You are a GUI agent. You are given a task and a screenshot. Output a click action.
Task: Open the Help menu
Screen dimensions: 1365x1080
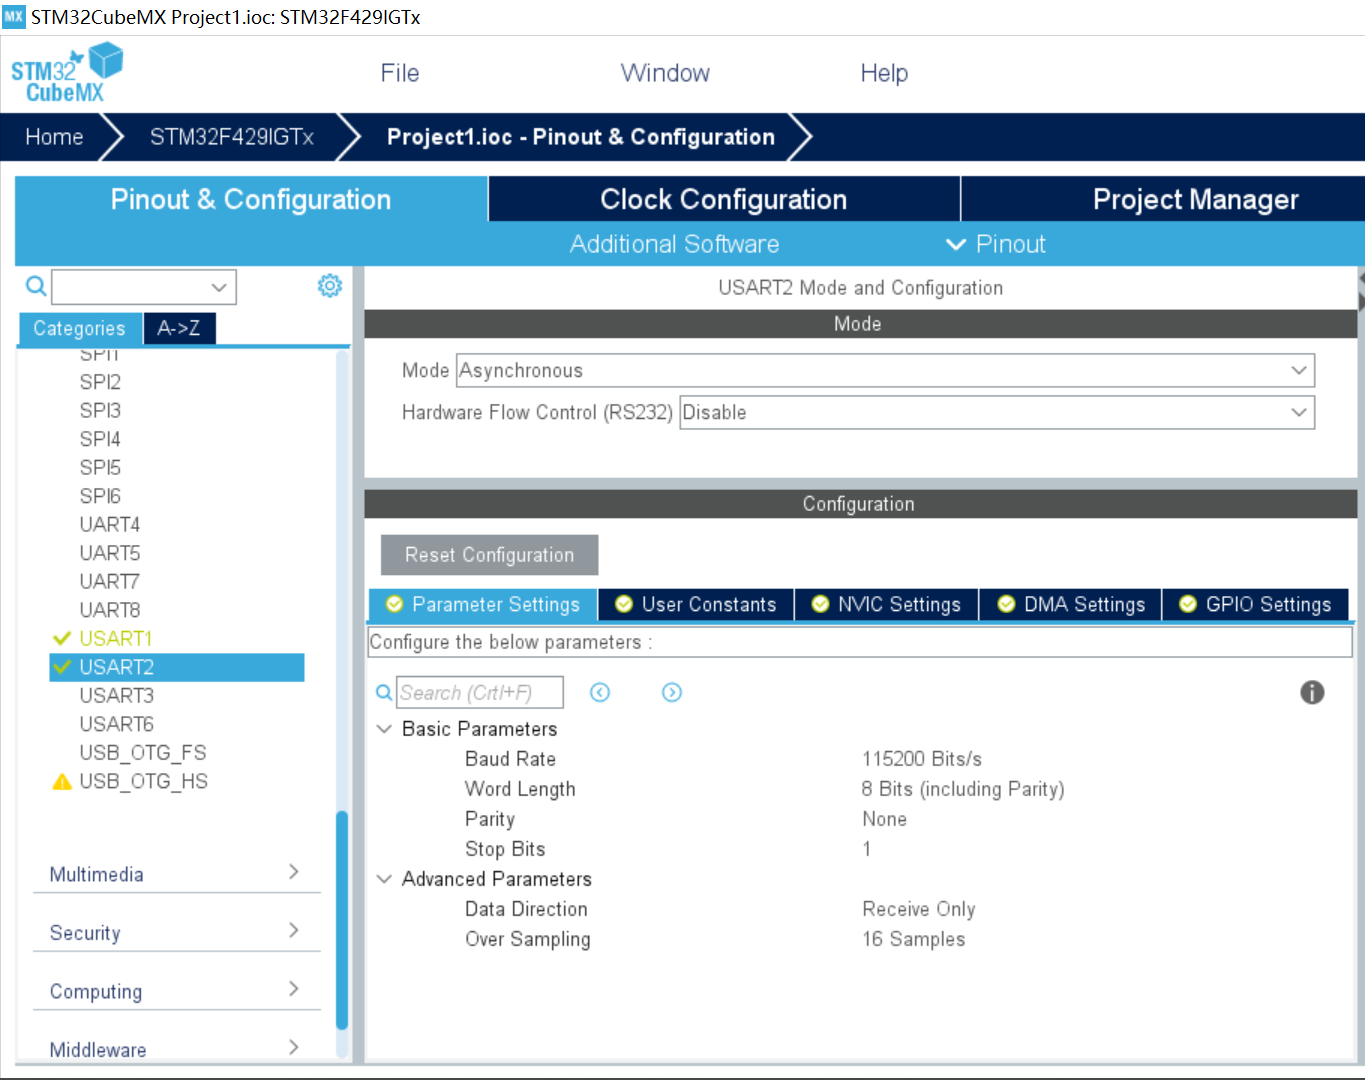pyautogui.click(x=884, y=73)
